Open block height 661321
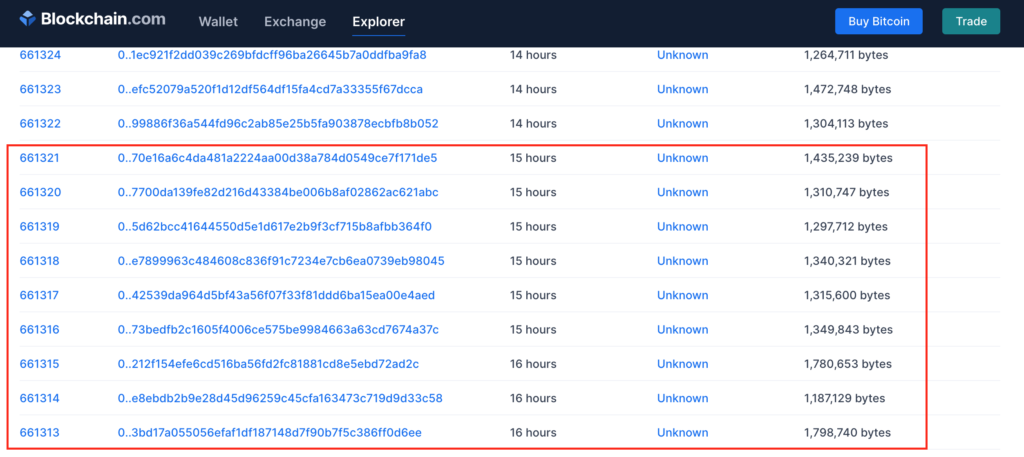1024x457 pixels. click(x=40, y=158)
